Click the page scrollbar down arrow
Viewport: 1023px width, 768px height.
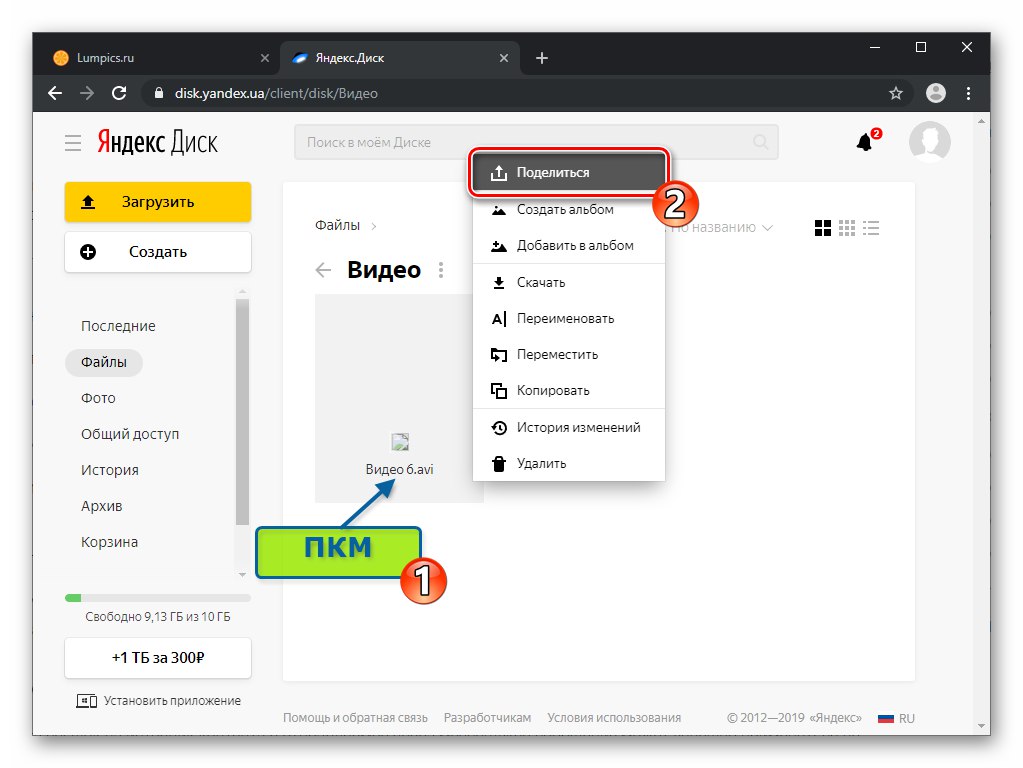tap(981, 726)
